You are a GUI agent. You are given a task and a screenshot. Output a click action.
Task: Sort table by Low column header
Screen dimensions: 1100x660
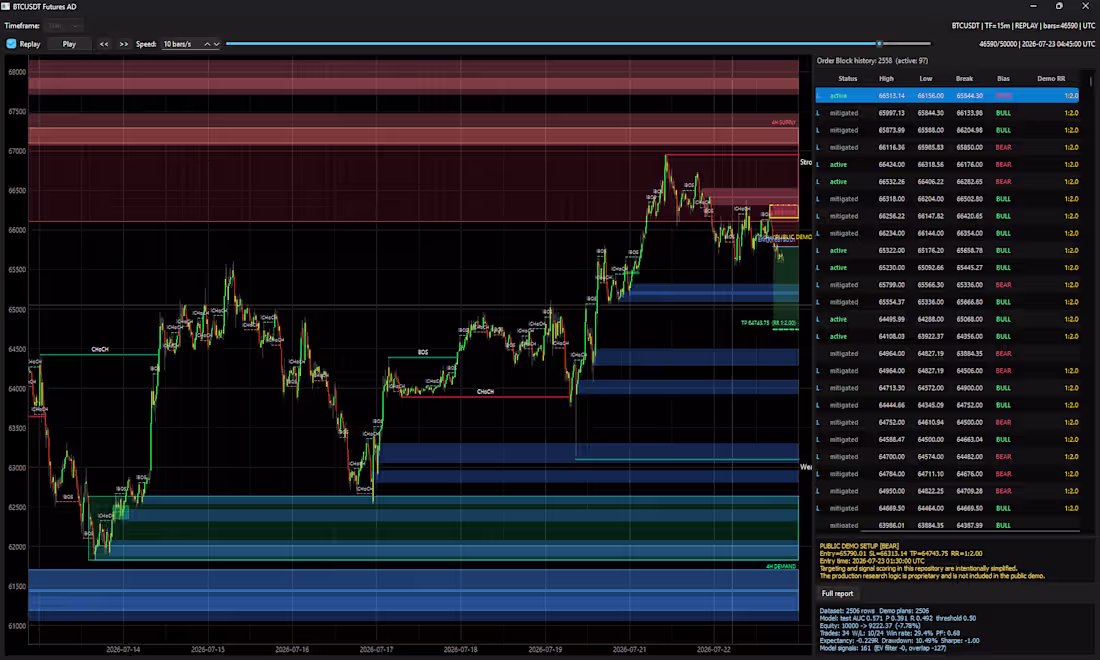coord(926,79)
